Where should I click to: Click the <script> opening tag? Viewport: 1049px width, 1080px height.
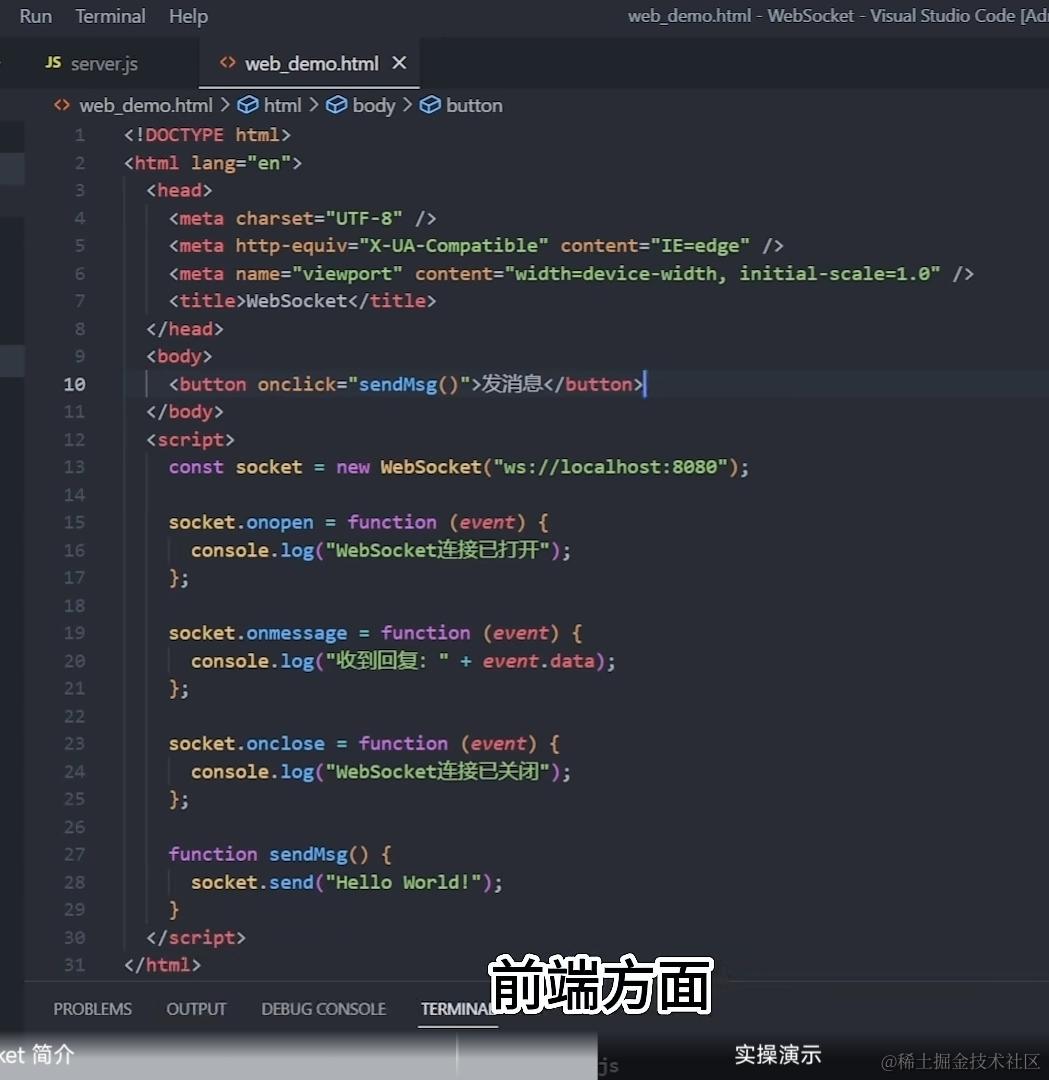tap(190, 439)
